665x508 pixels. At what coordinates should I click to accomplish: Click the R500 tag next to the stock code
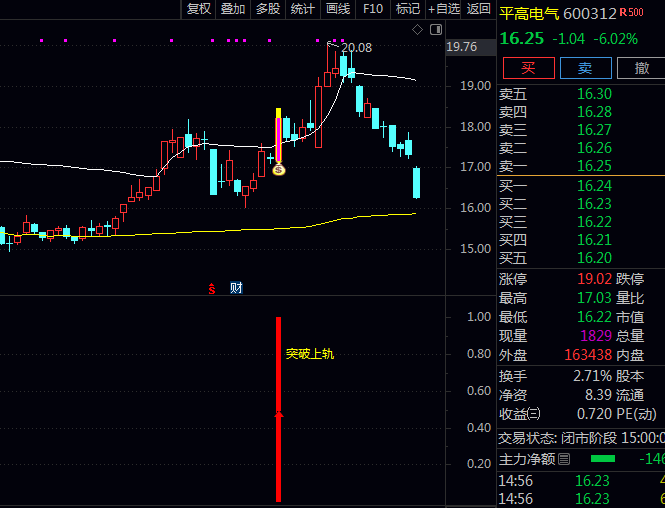(631, 12)
